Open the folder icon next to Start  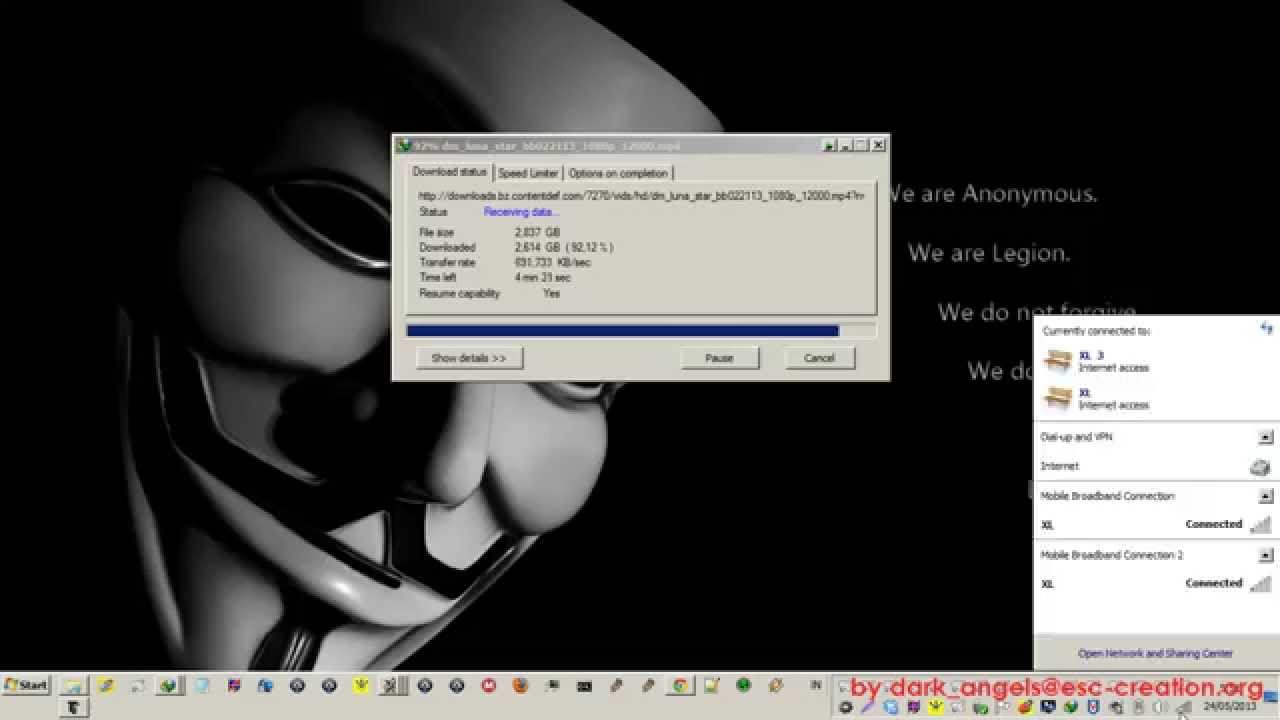tap(72, 686)
